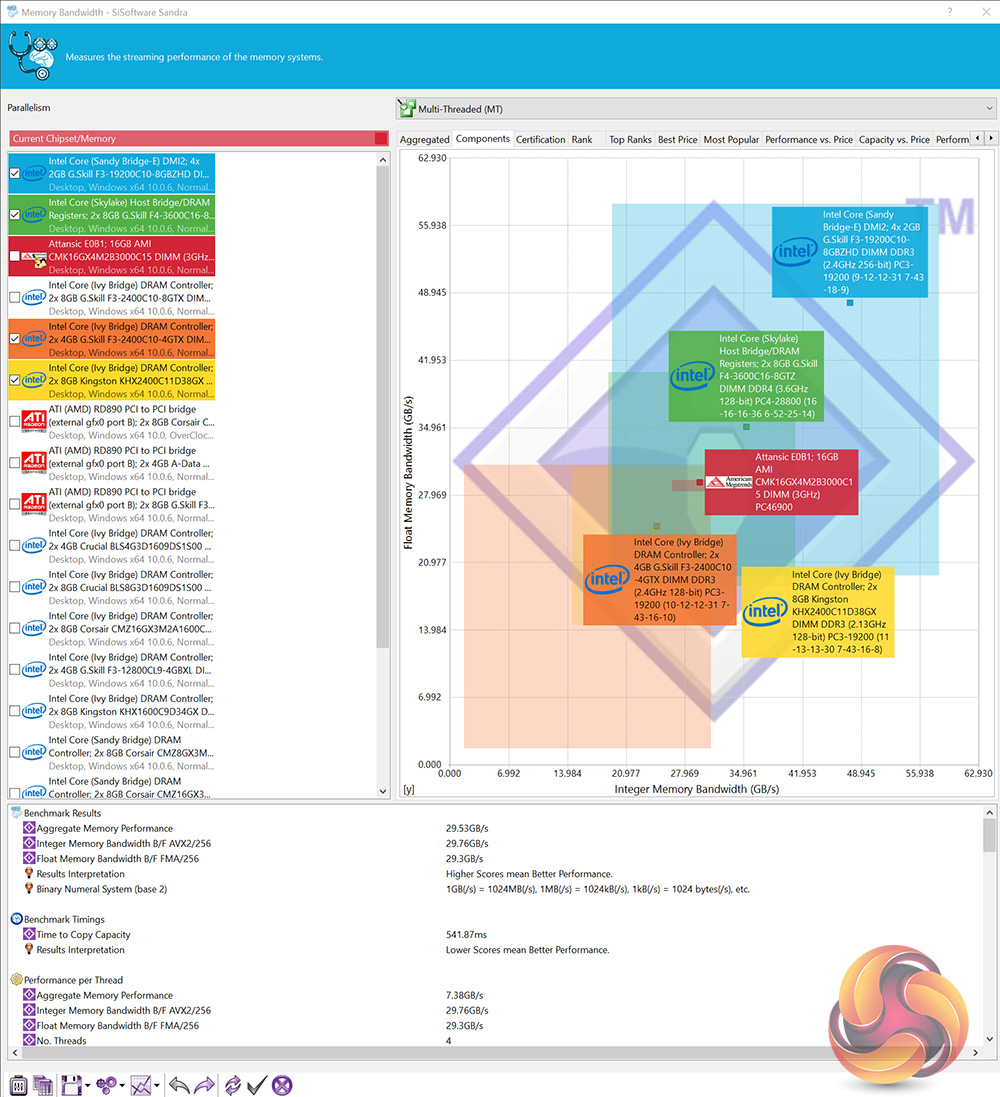
Task: Open the chart icon dropdown arrow
Action: point(157,1086)
